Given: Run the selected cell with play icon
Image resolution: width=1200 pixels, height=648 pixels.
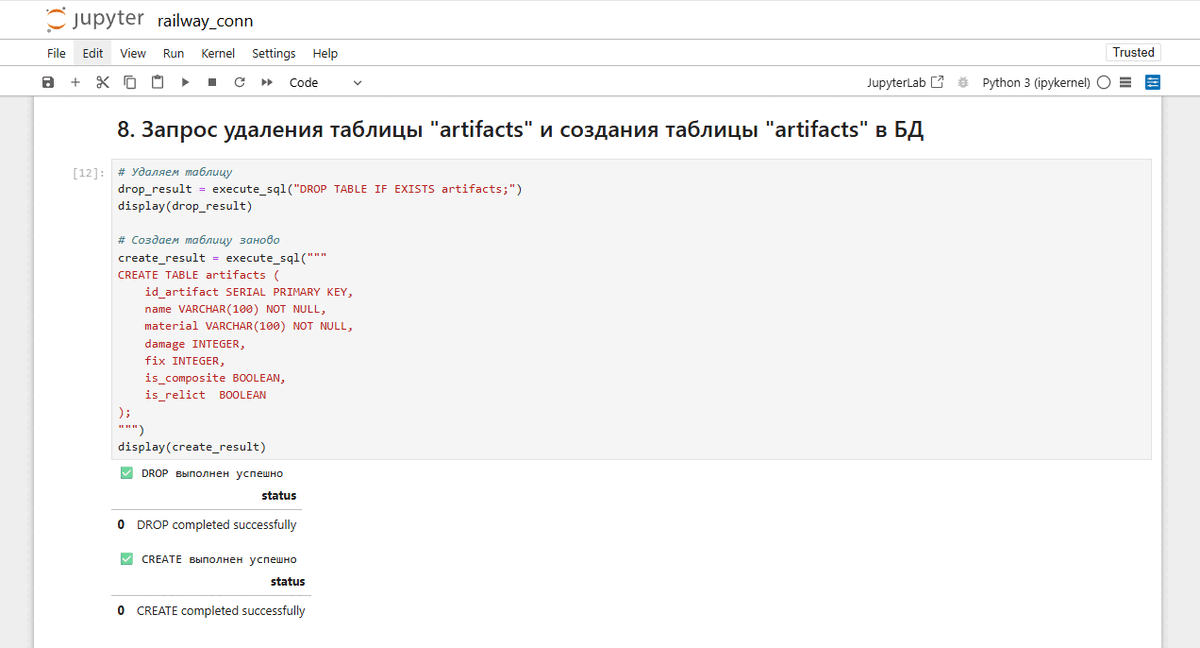Looking at the screenshot, I should click(x=185, y=83).
